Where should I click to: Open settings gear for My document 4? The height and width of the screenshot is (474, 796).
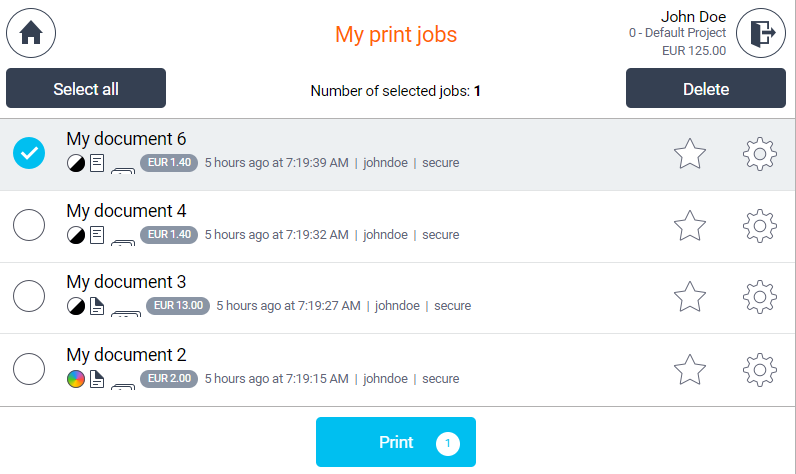[760, 226]
